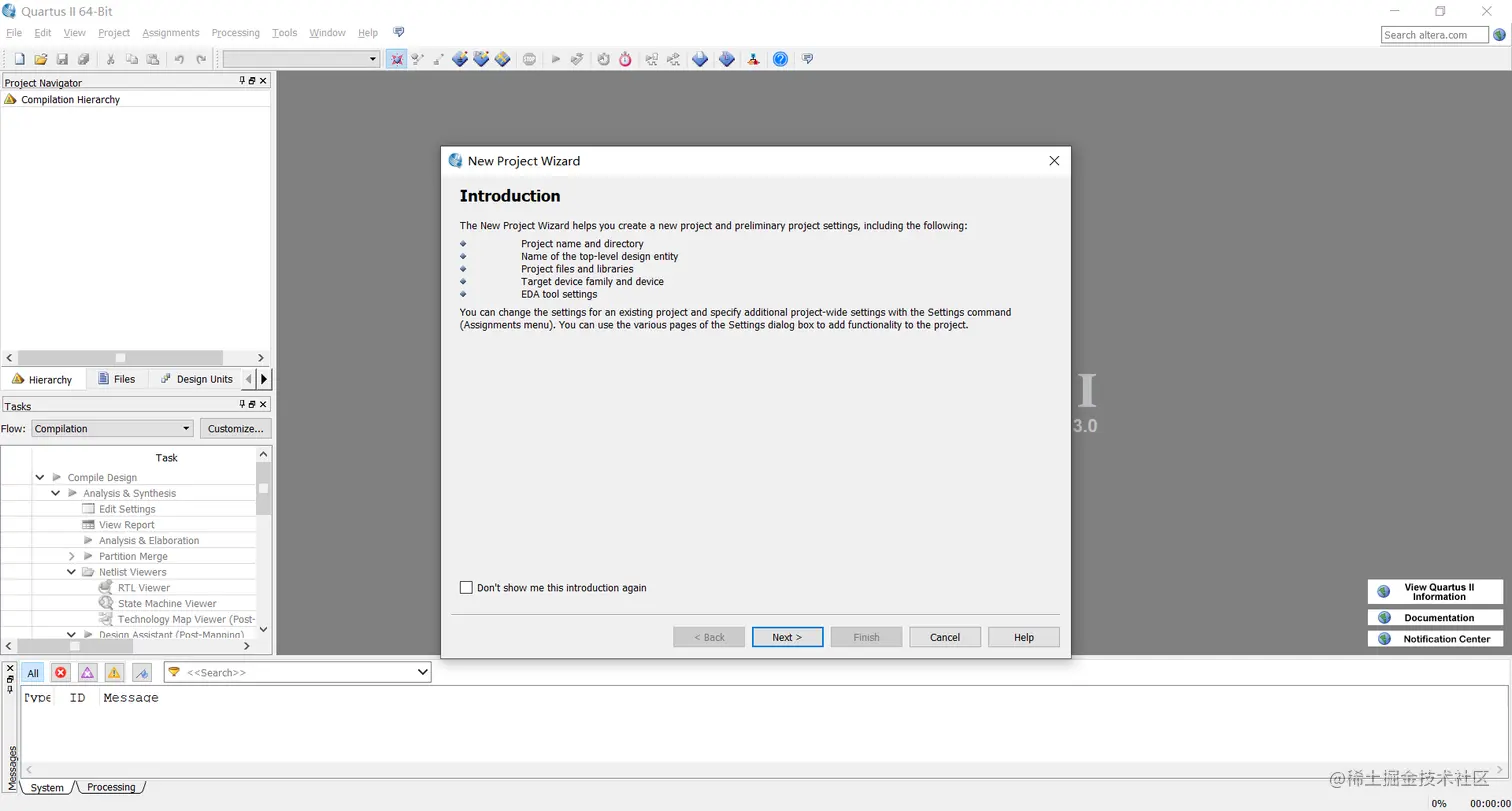Open the Tools menu

click(285, 33)
